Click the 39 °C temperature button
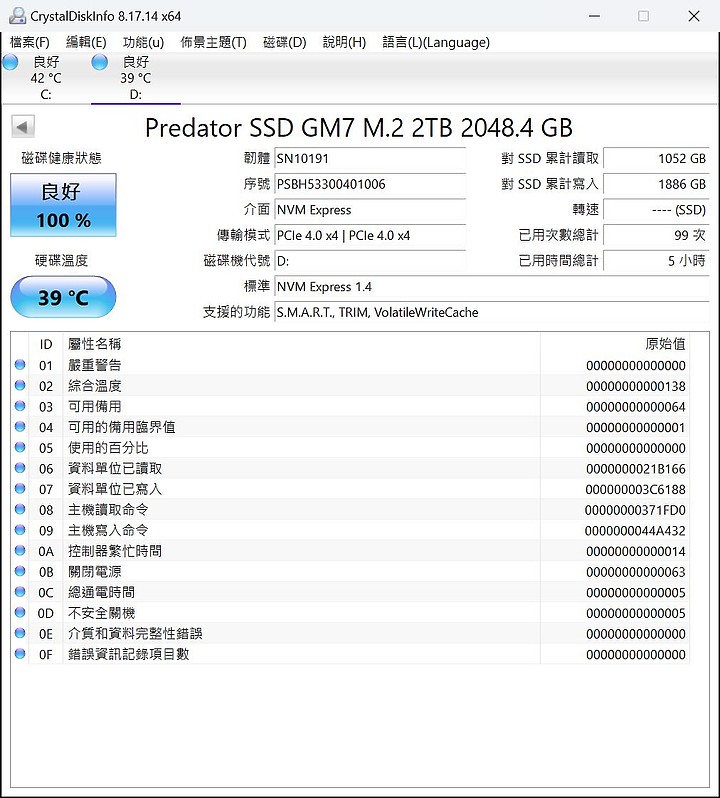 [x=63, y=297]
